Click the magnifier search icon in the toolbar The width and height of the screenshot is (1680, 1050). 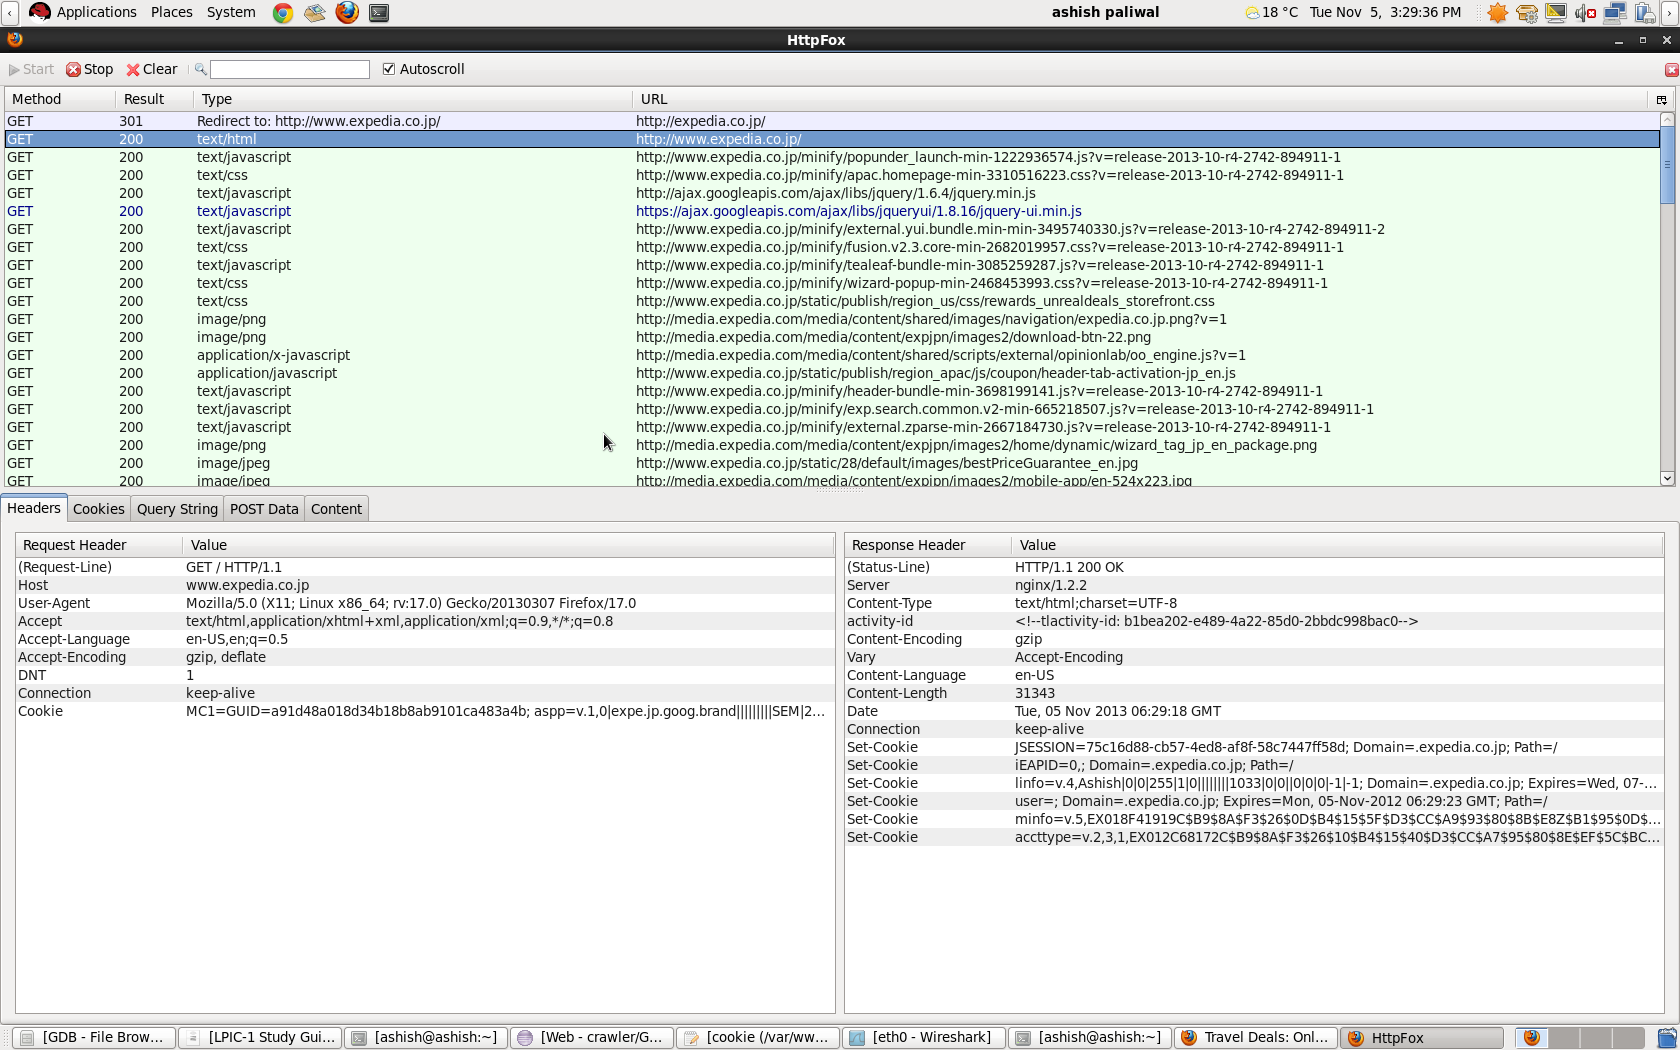pyautogui.click(x=200, y=69)
